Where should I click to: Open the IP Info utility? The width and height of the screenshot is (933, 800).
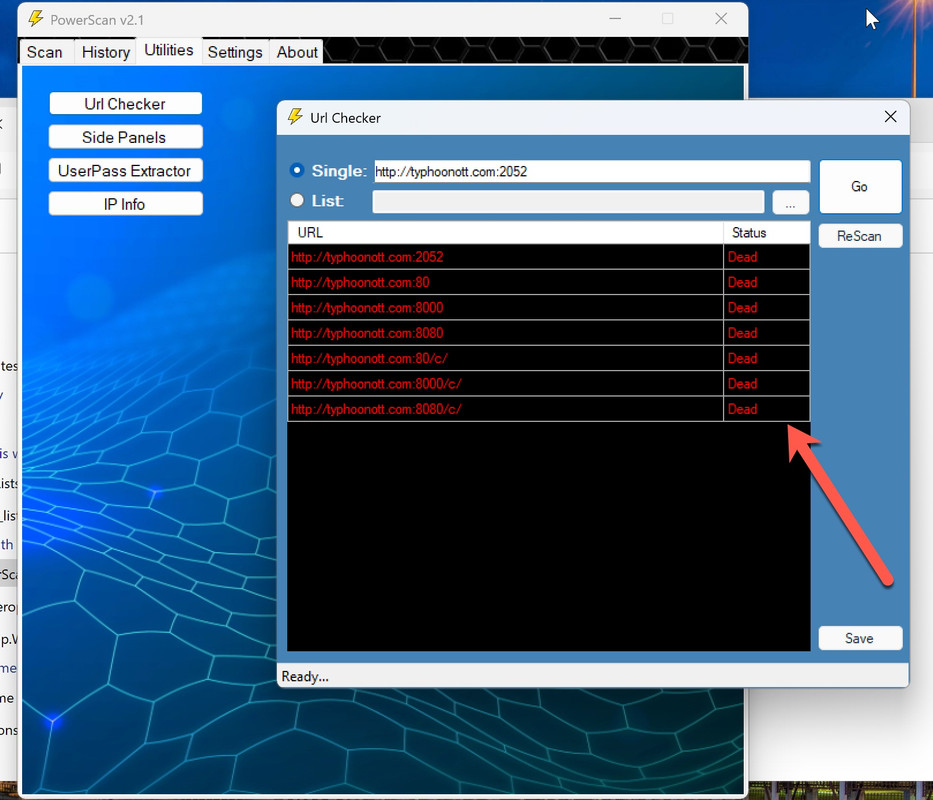[126, 204]
